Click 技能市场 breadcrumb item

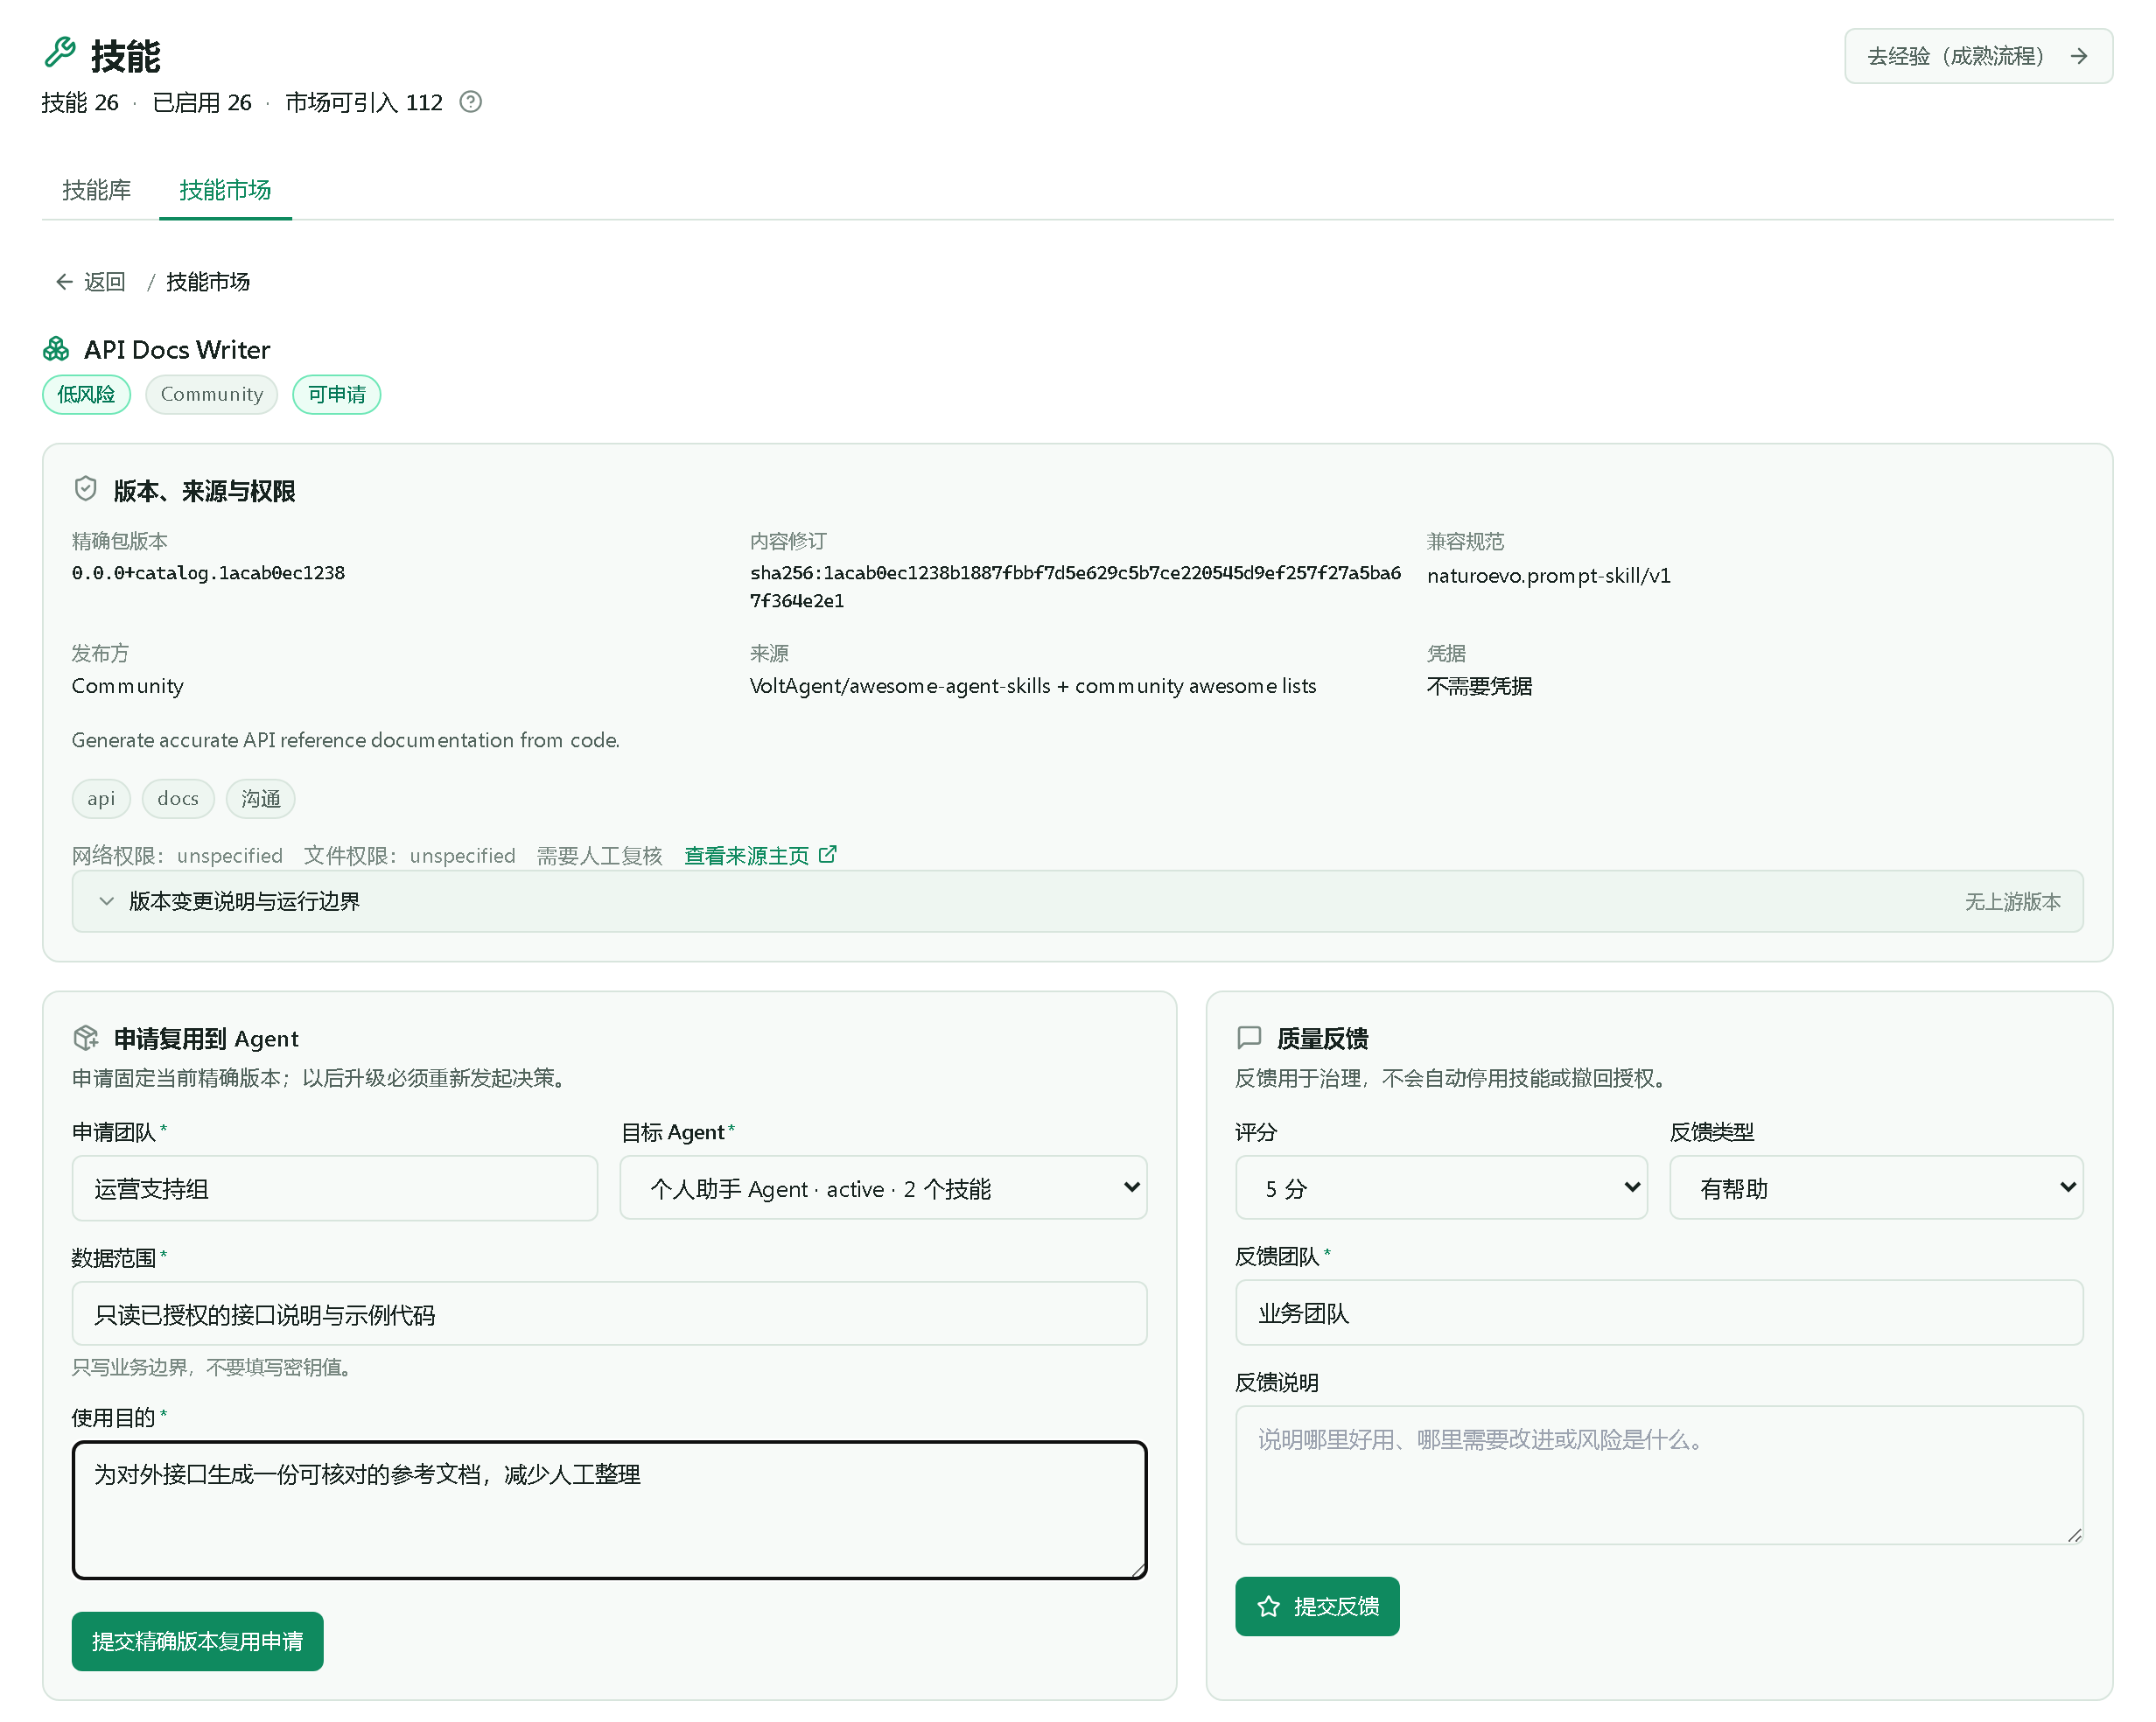point(208,282)
